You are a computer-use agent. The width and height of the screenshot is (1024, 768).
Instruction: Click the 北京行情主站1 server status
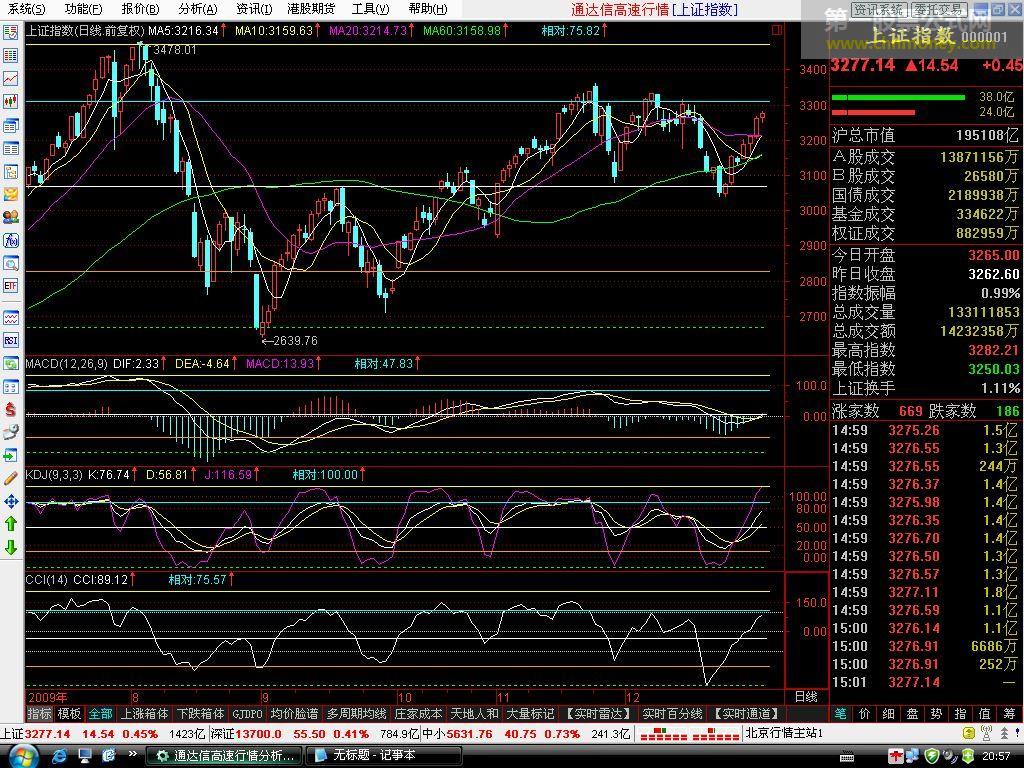click(x=784, y=733)
